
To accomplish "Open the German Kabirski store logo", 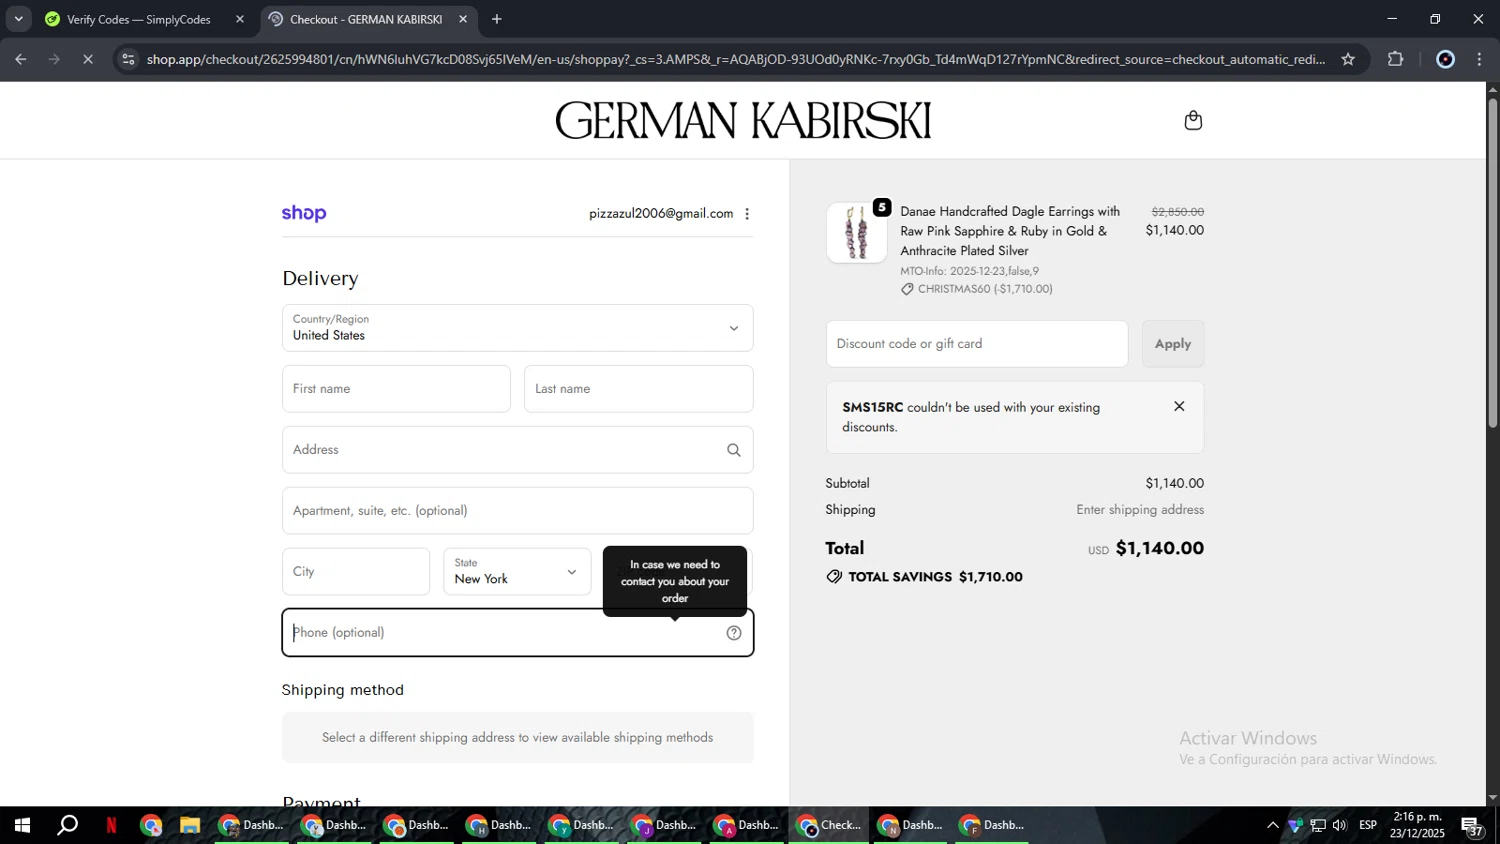I will tap(743, 120).
